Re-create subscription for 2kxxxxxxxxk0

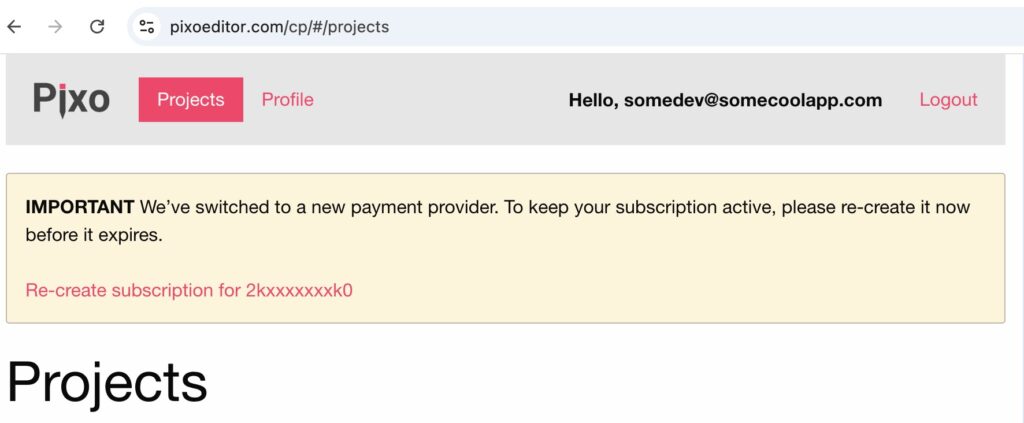tap(189, 290)
